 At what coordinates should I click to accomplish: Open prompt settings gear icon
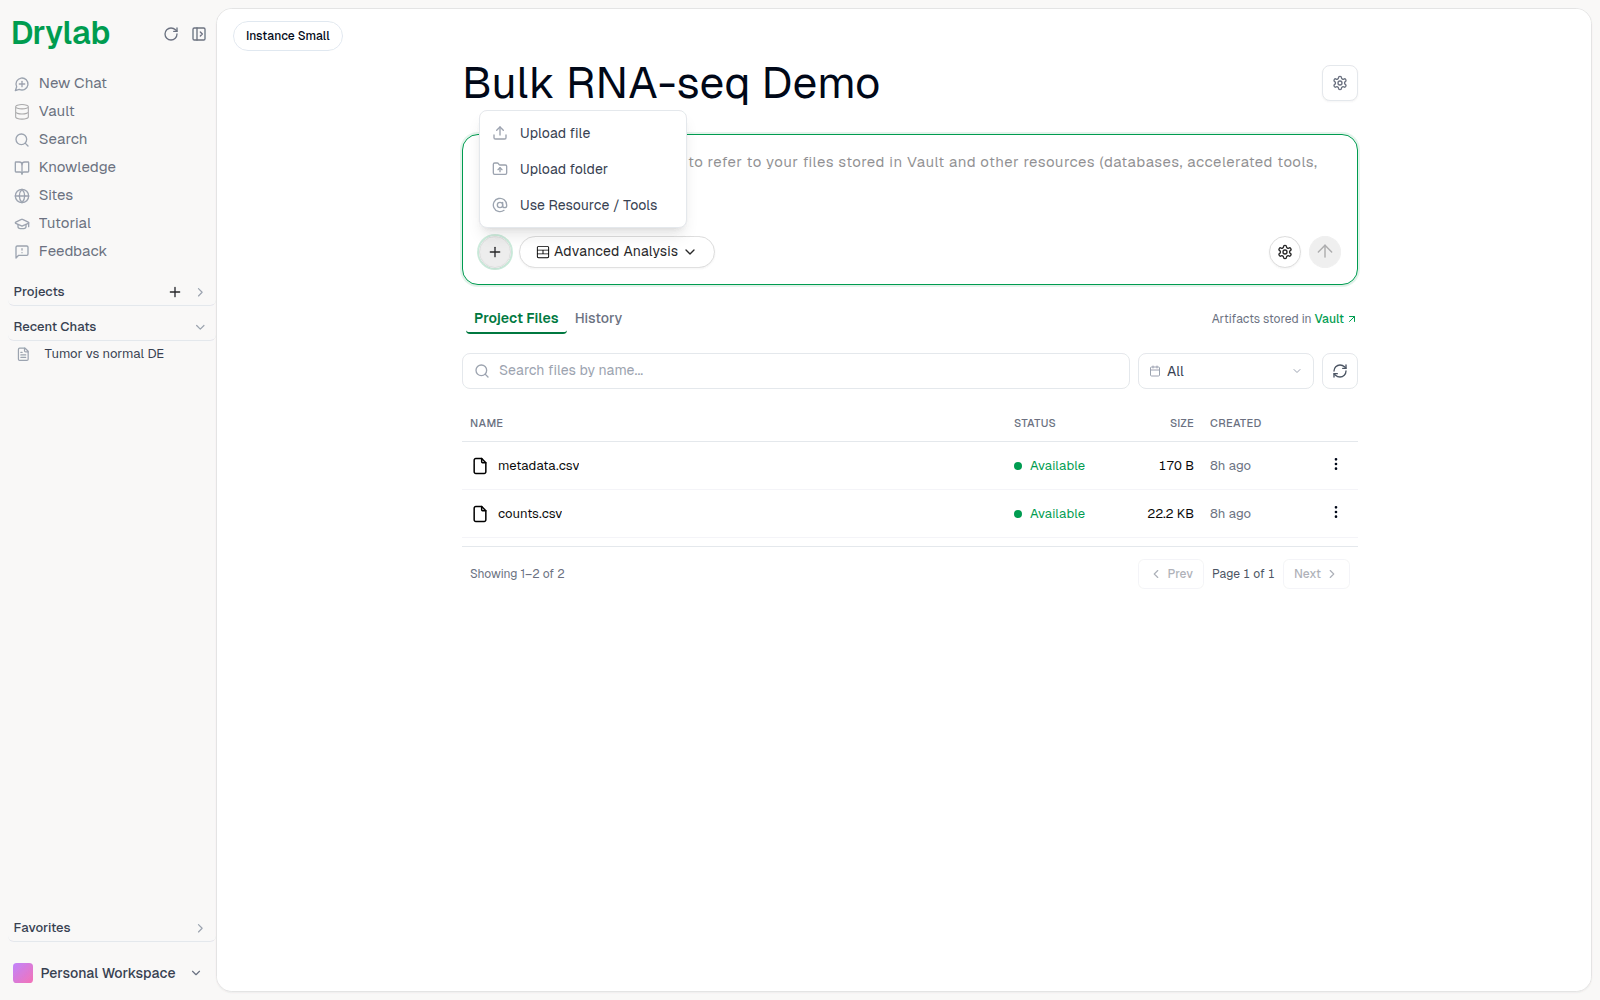point(1285,252)
